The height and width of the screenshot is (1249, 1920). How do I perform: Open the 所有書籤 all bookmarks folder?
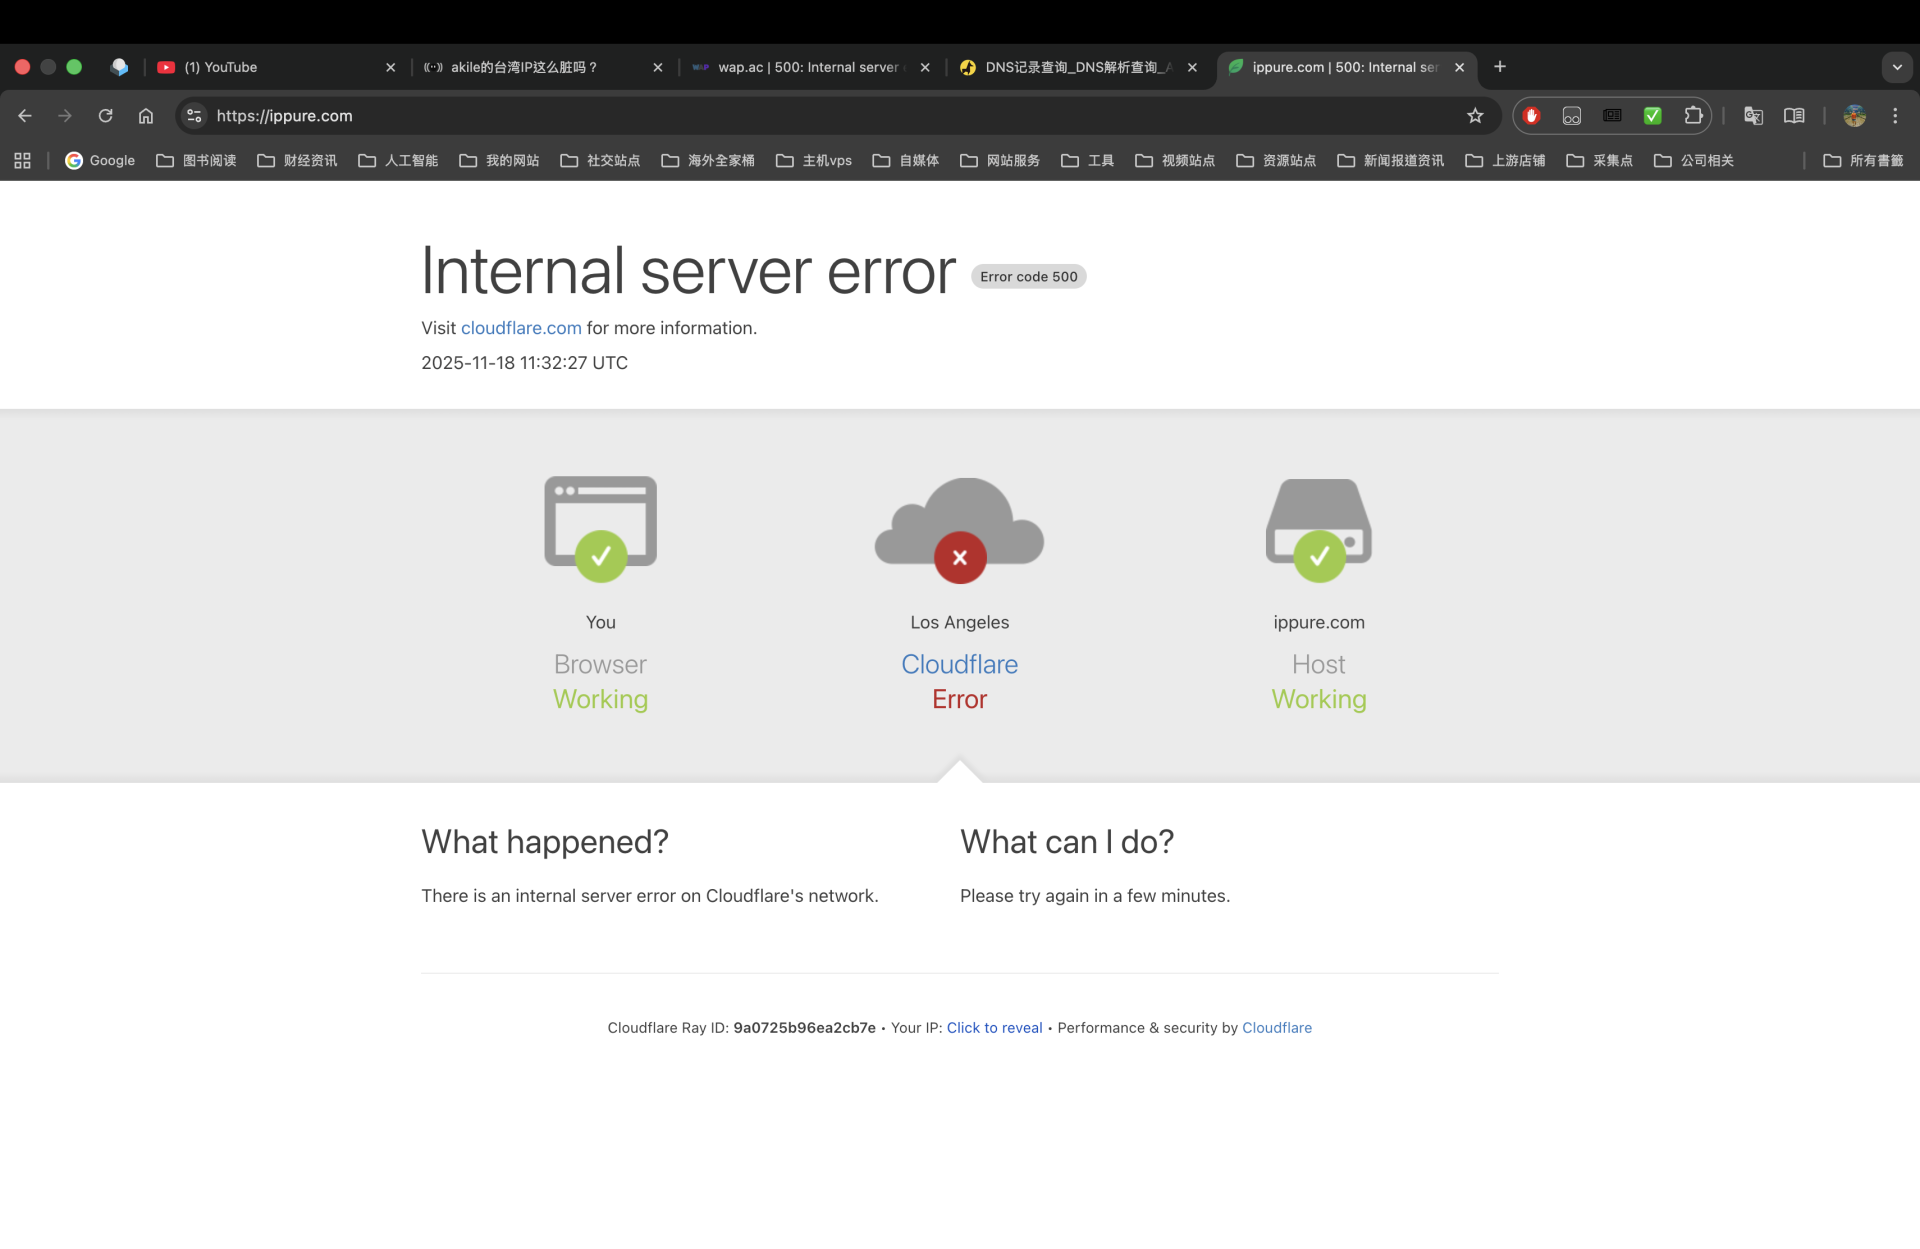pyautogui.click(x=1863, y=160)
